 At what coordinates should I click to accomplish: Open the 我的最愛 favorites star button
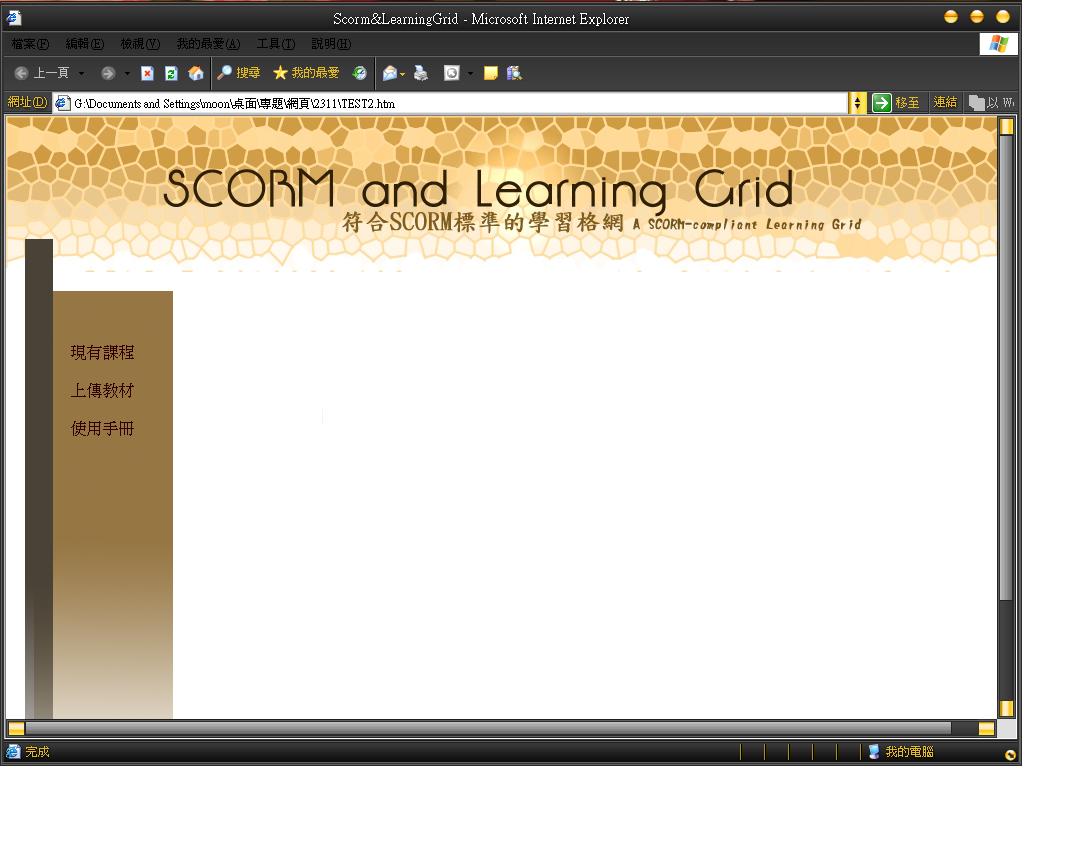[306, 73]
